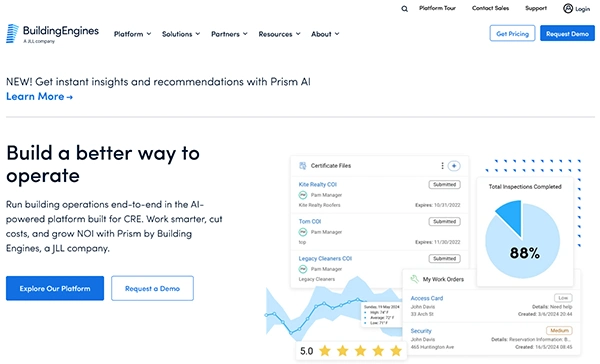Open the Legacy Cleaners COI entry
Viewport: 600px width, 364px height.
click(325, 258)
